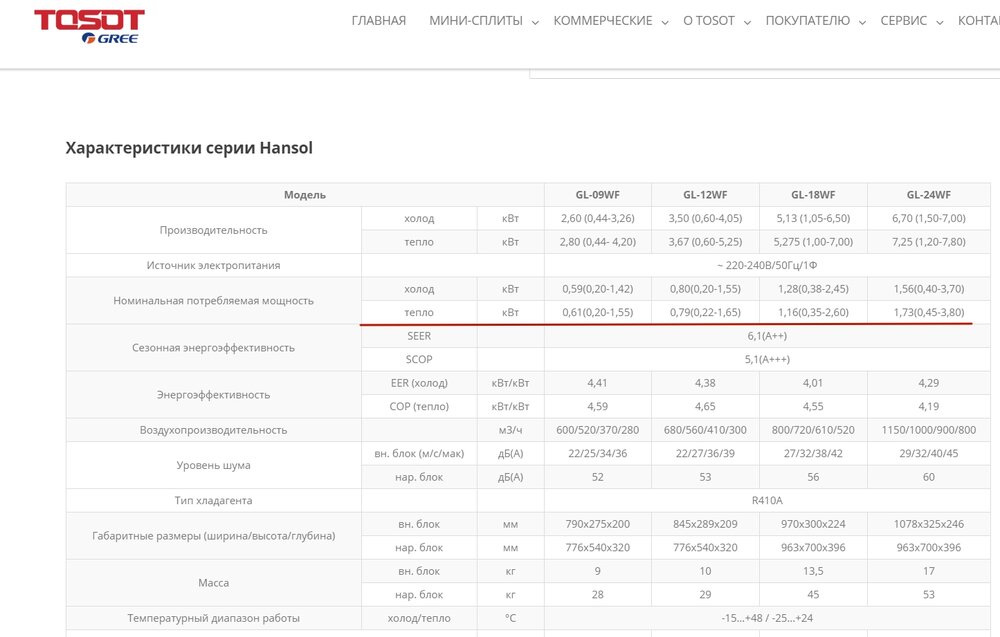The height and width of the screenshot is (637, 1000).
Task: Select the GL-12WF column header
Action: tap(705, 195)
